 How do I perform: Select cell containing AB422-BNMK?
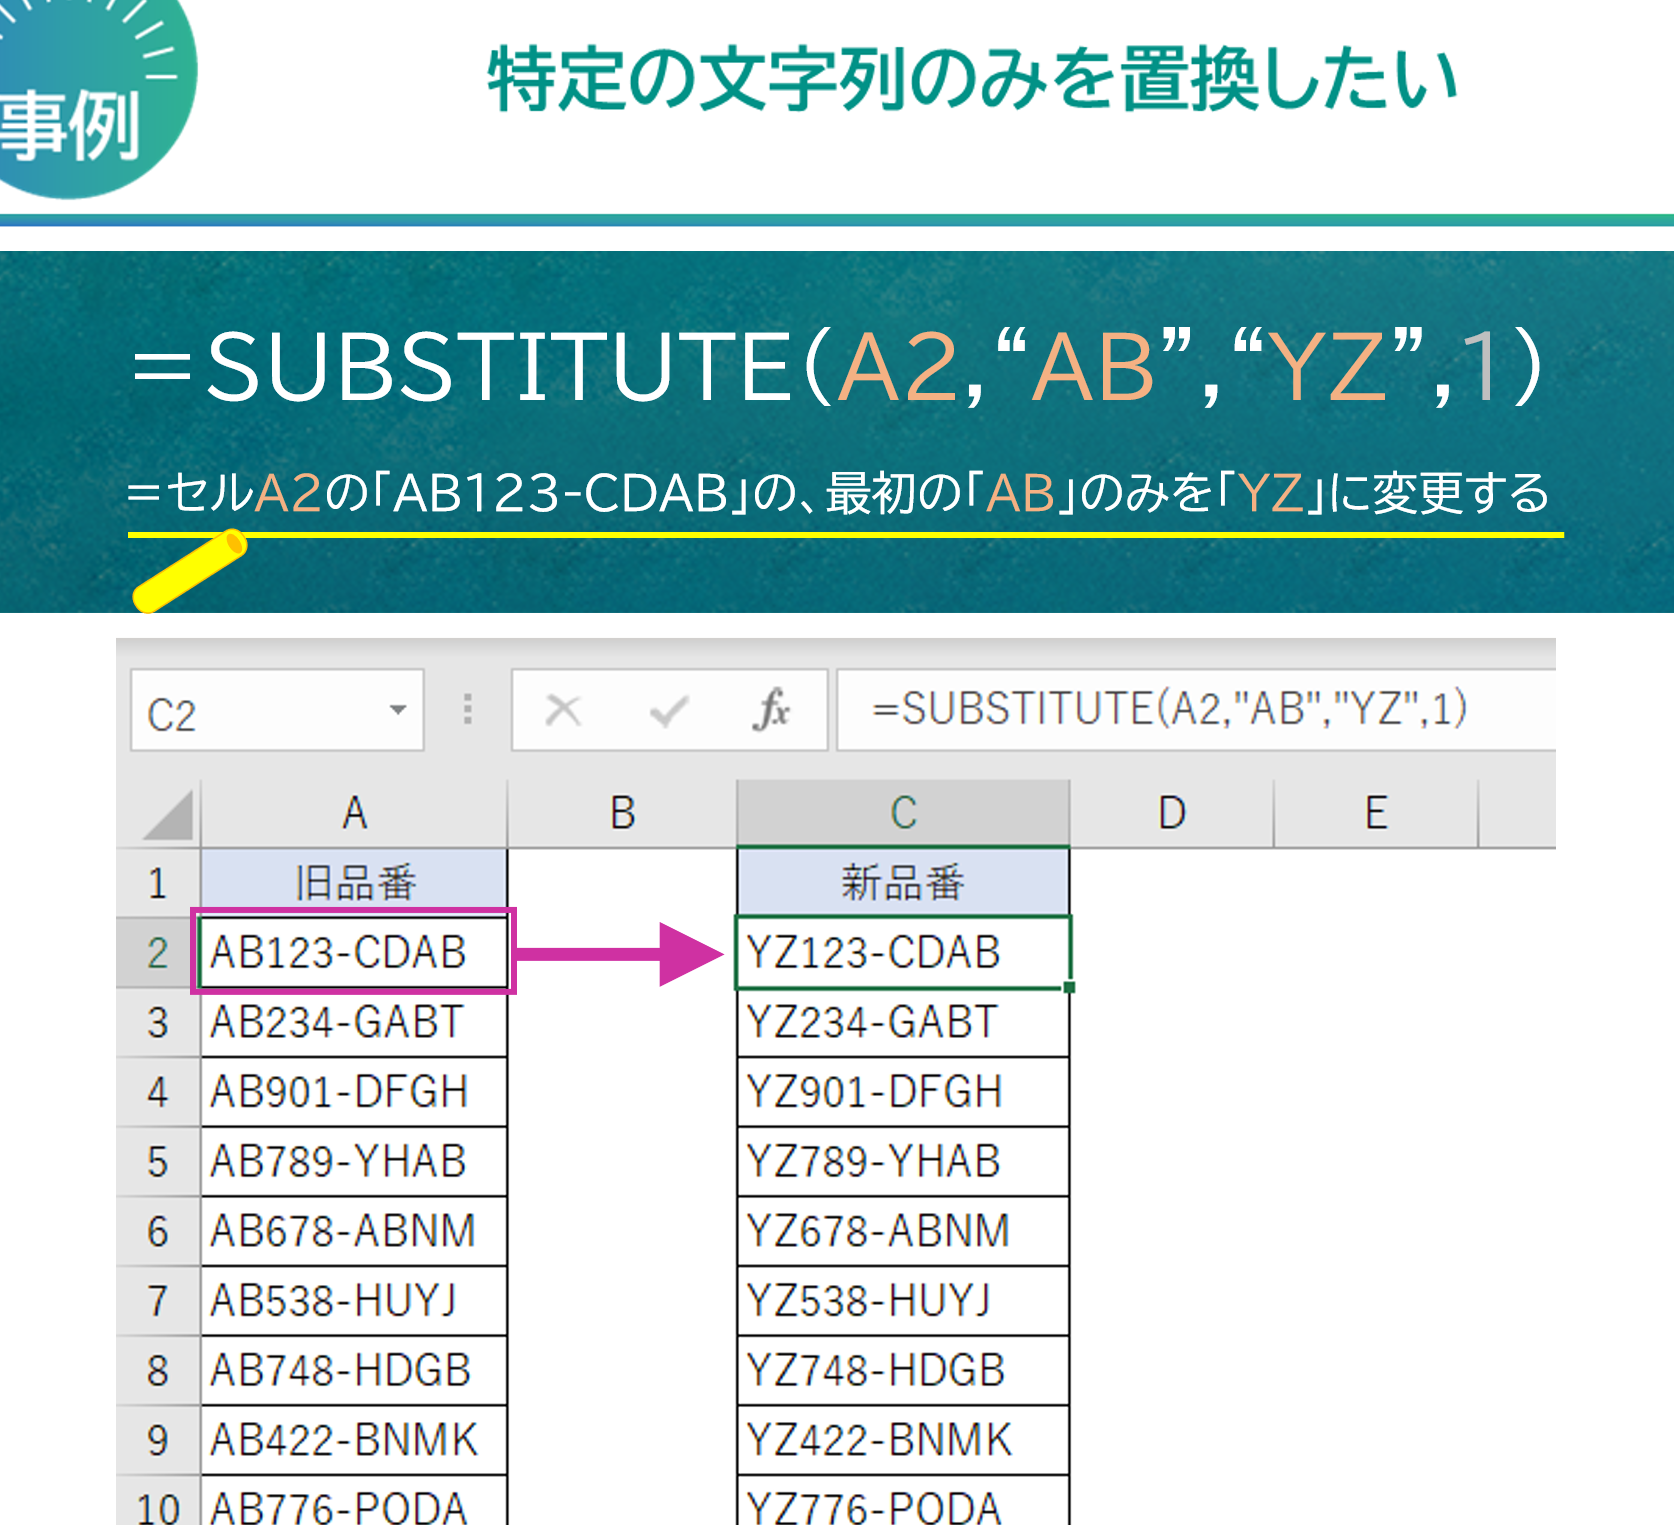(x=354, y=1440)
